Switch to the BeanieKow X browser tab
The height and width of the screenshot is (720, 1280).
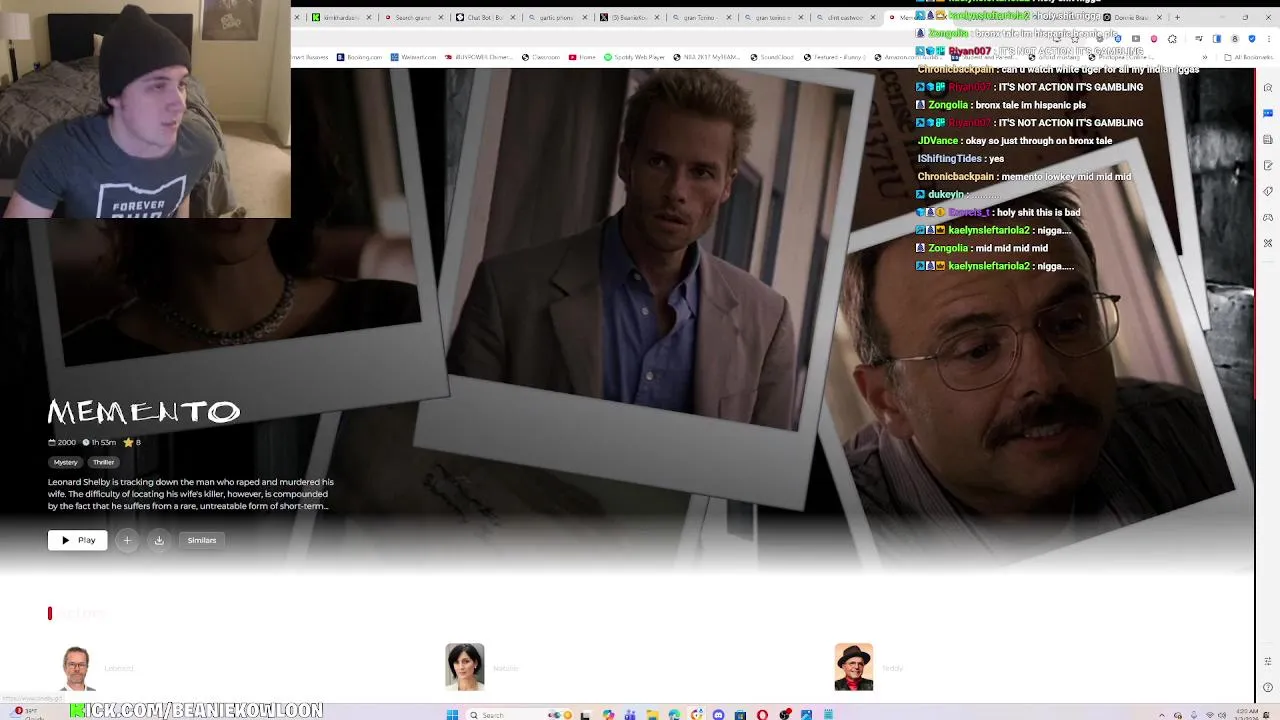[629, 17]
